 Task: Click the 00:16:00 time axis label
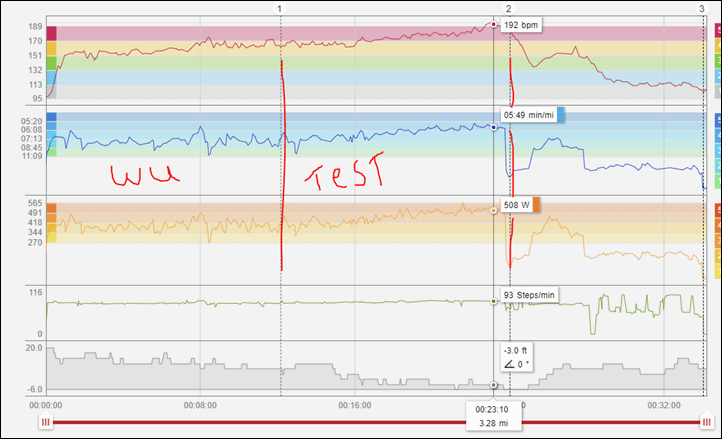click(355, 405)
